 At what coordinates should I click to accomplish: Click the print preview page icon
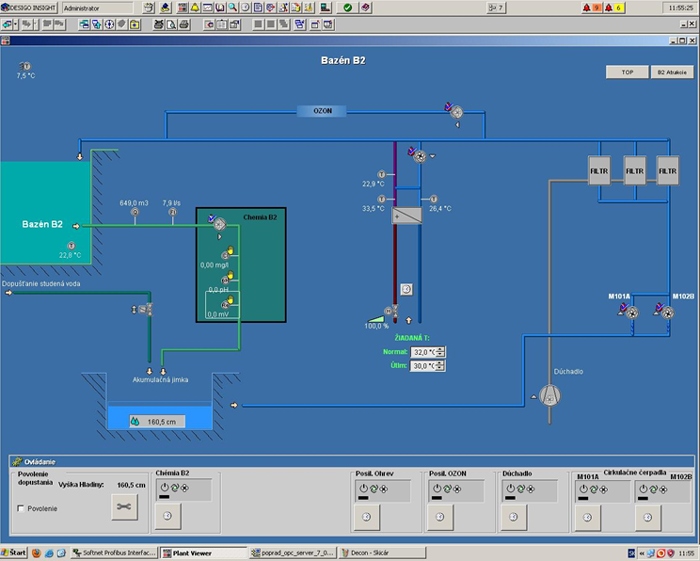coord(171,25)
